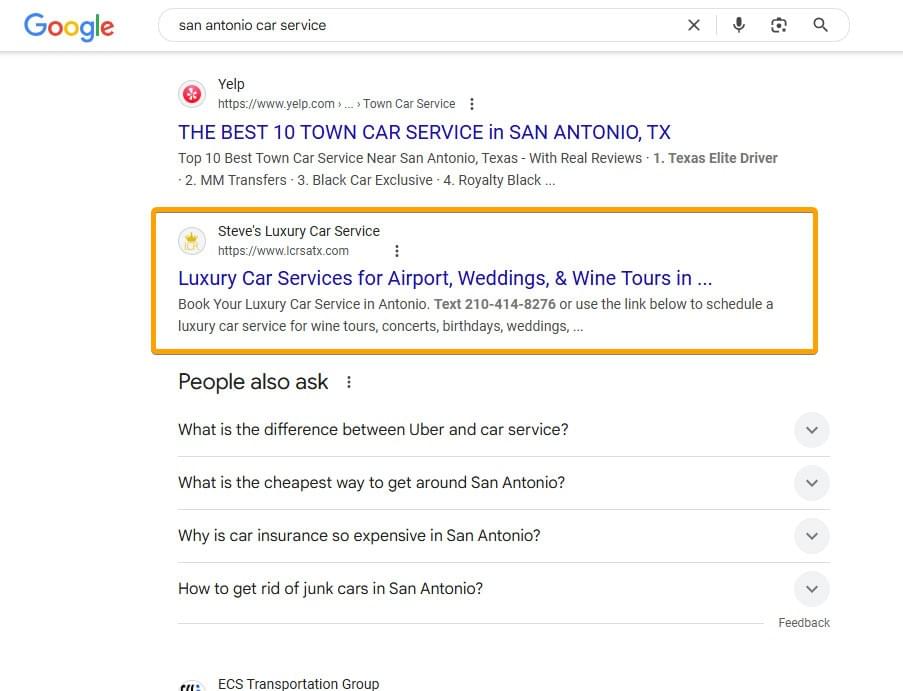Clear the search query with X
The height and width of the screenshot is (691, 903).
pyautogui.click(x=694, y=25)
